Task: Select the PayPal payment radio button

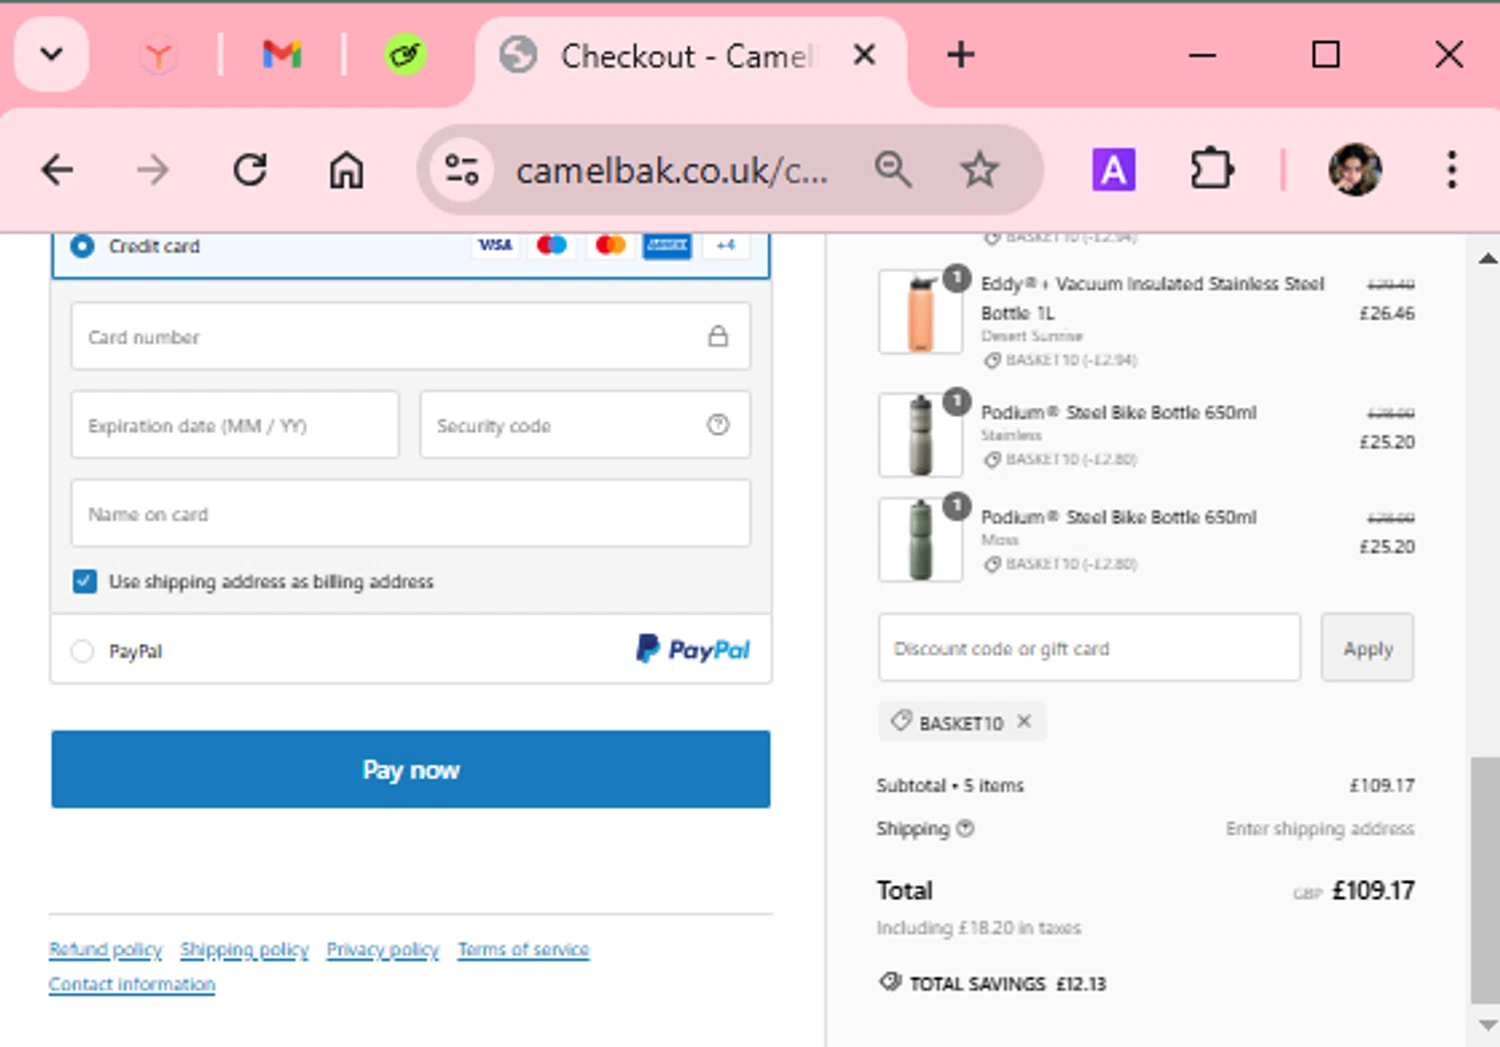Action: (x=82, y=651)
